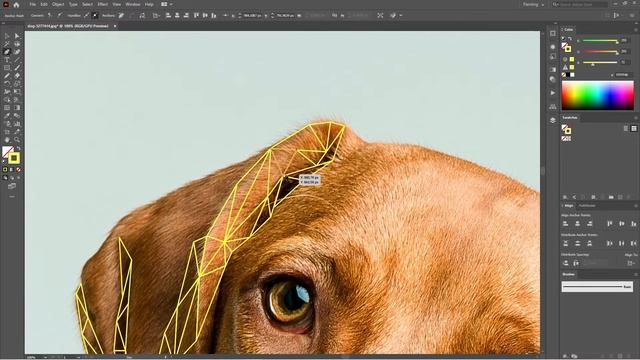Click Horizontal Align Left in Align panel

coord(566,224)
